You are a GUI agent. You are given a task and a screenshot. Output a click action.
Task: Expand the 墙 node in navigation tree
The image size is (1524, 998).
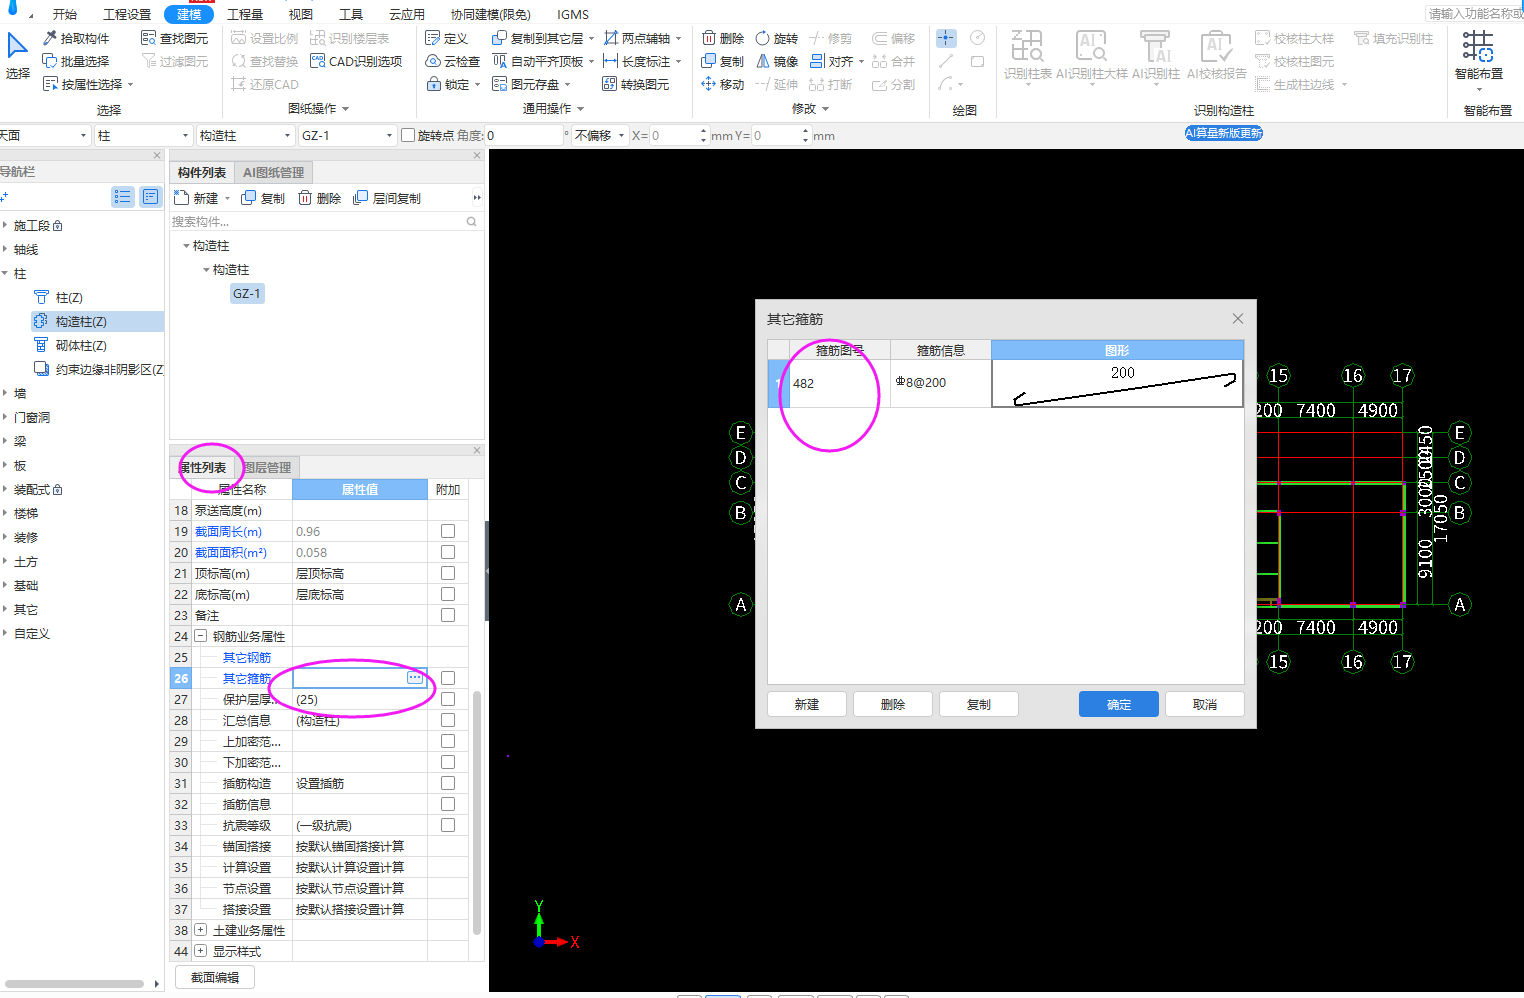(5, 393)
